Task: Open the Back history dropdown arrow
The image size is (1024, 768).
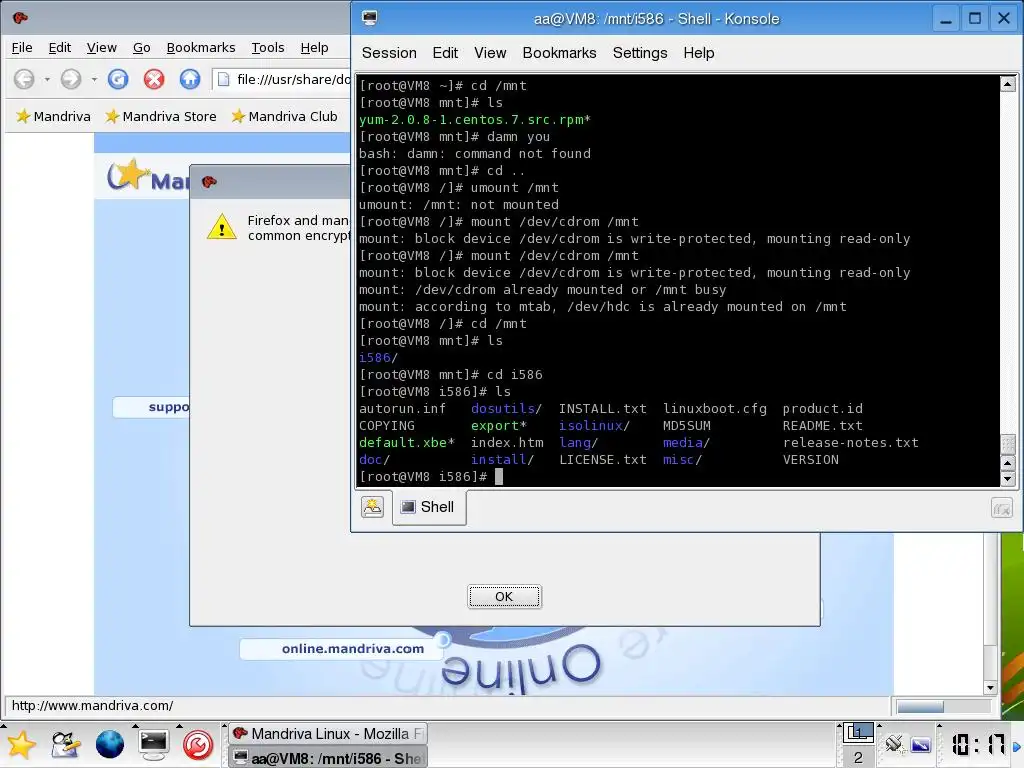Action: click(x=47, y=80)
